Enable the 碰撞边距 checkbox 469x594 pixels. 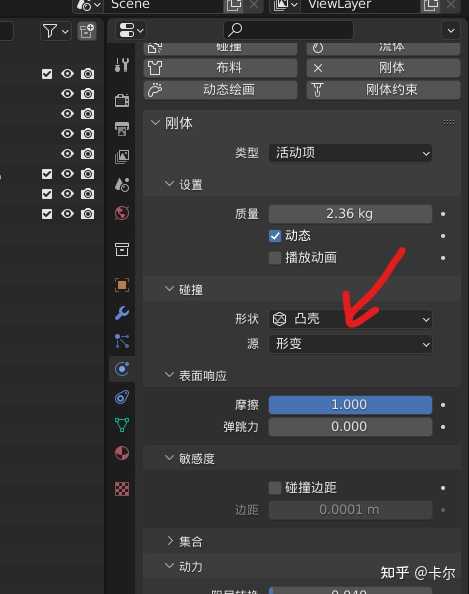point(275,488)
